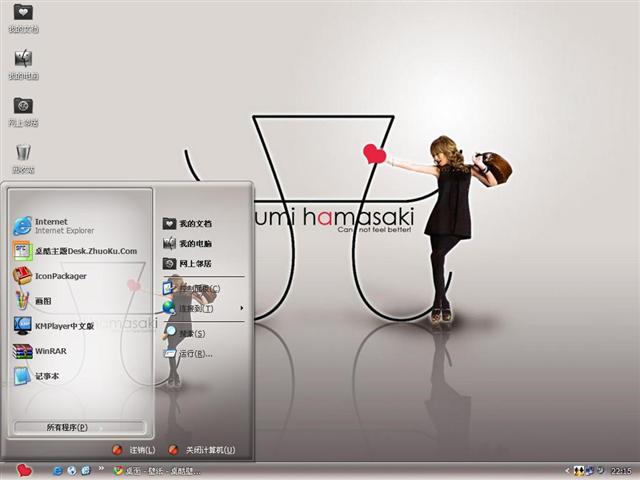Launch Internet Explorer from quick launch bar
The height and width of the screenshot is (480, 640).
58,471
